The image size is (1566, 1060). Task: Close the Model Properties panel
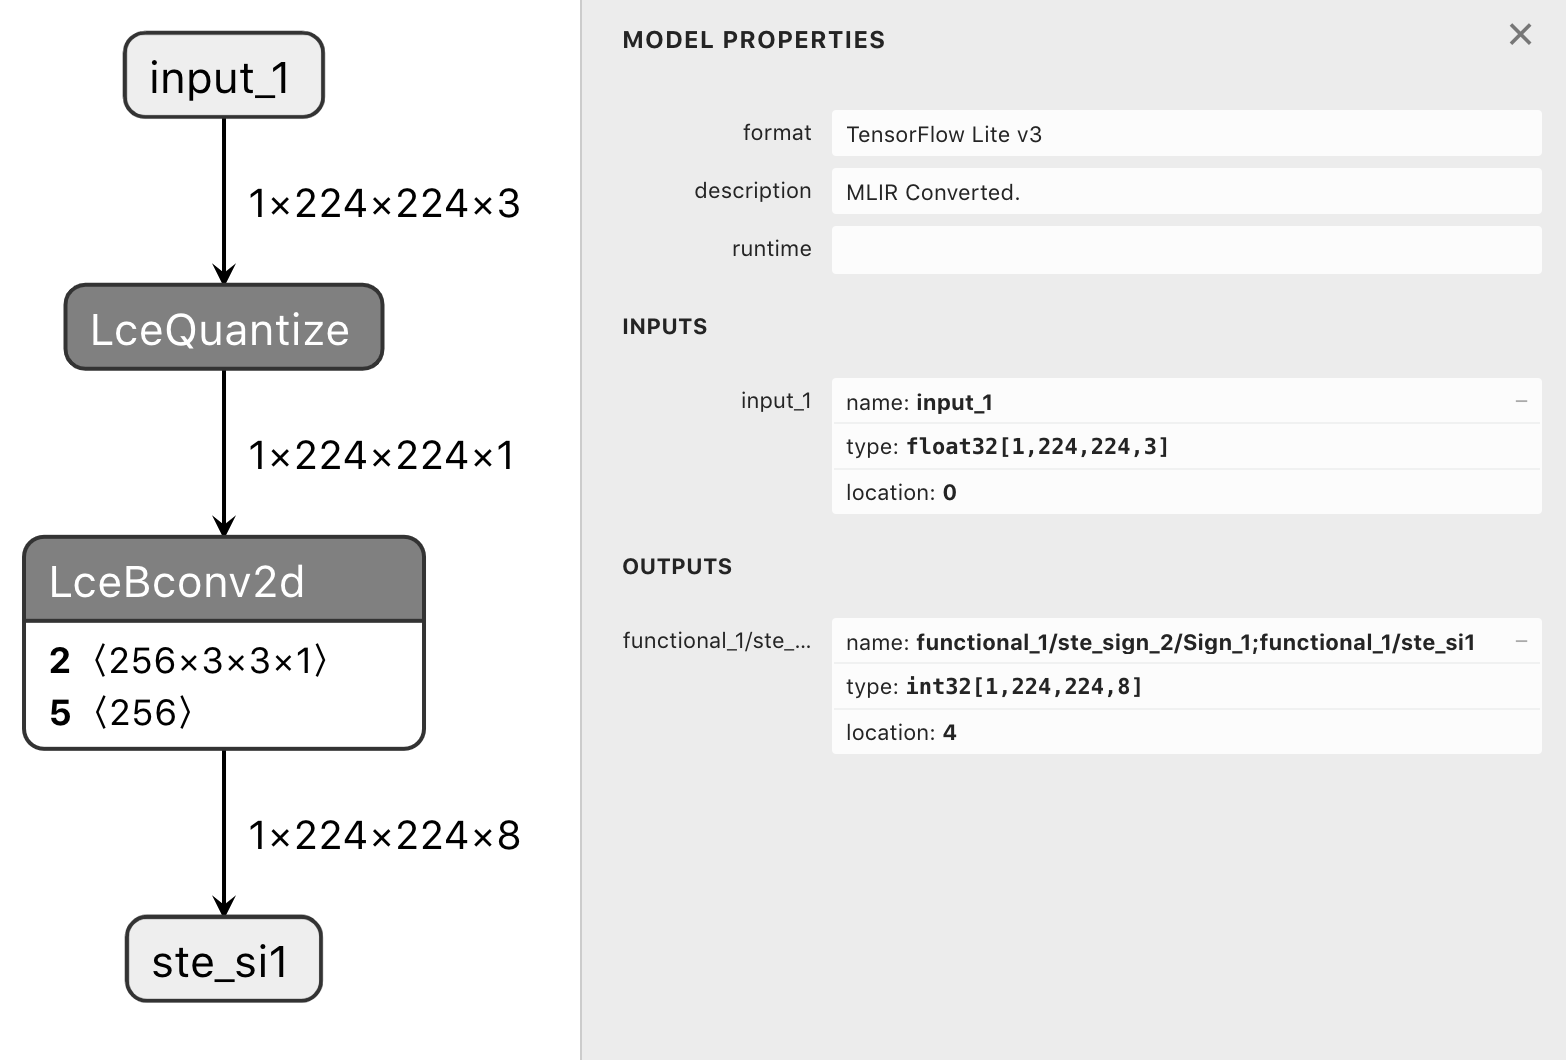pos(1520,35)
